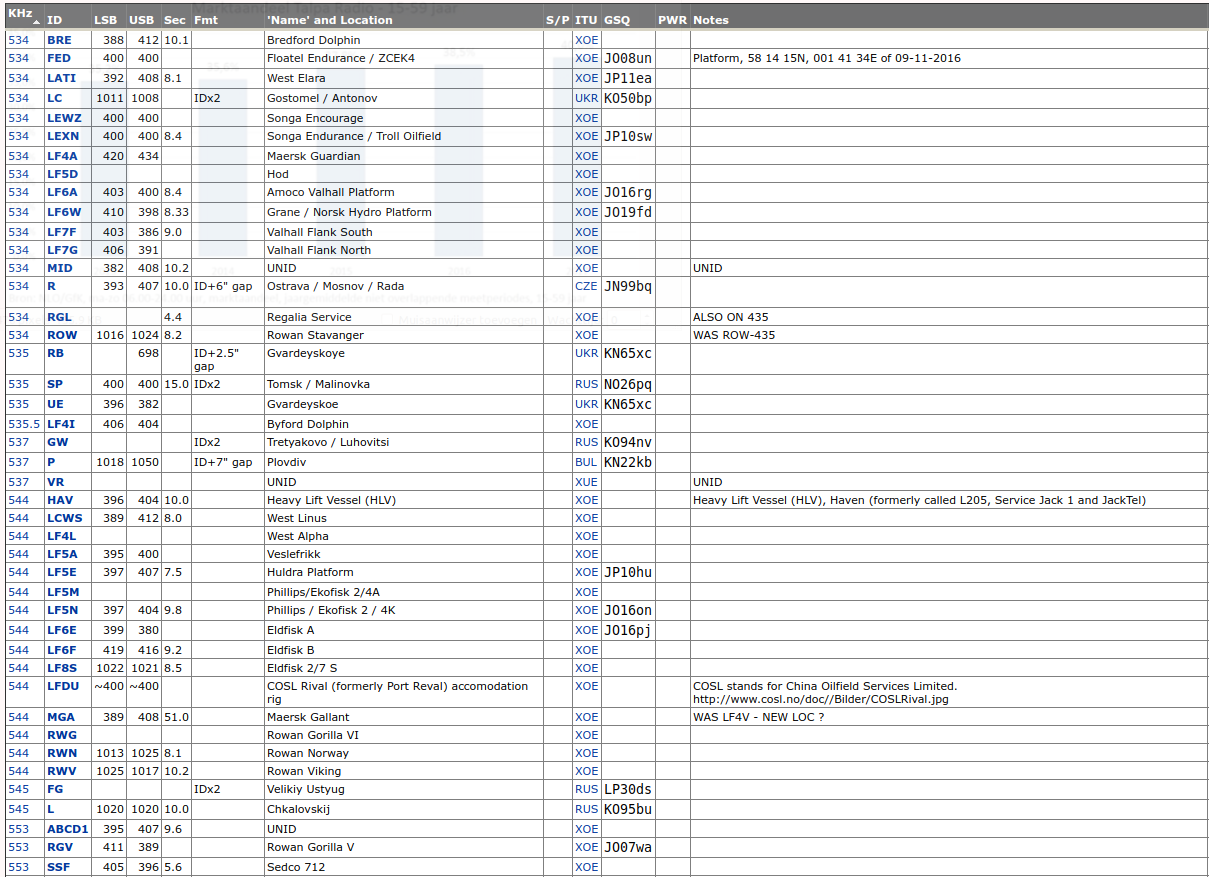Viewport: 1209px width, 877px height.
Task: Open grid square JO08un link
Action: (628, 59)
